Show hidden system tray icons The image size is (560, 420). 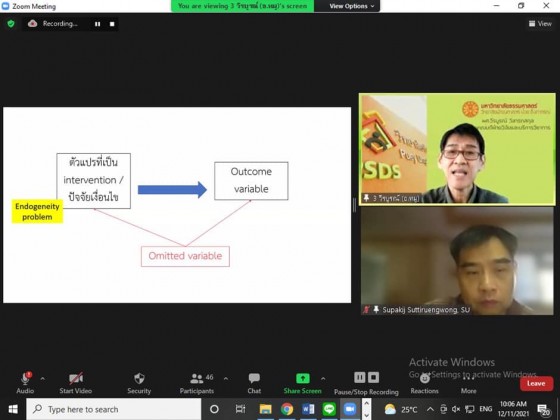point(431,409)
